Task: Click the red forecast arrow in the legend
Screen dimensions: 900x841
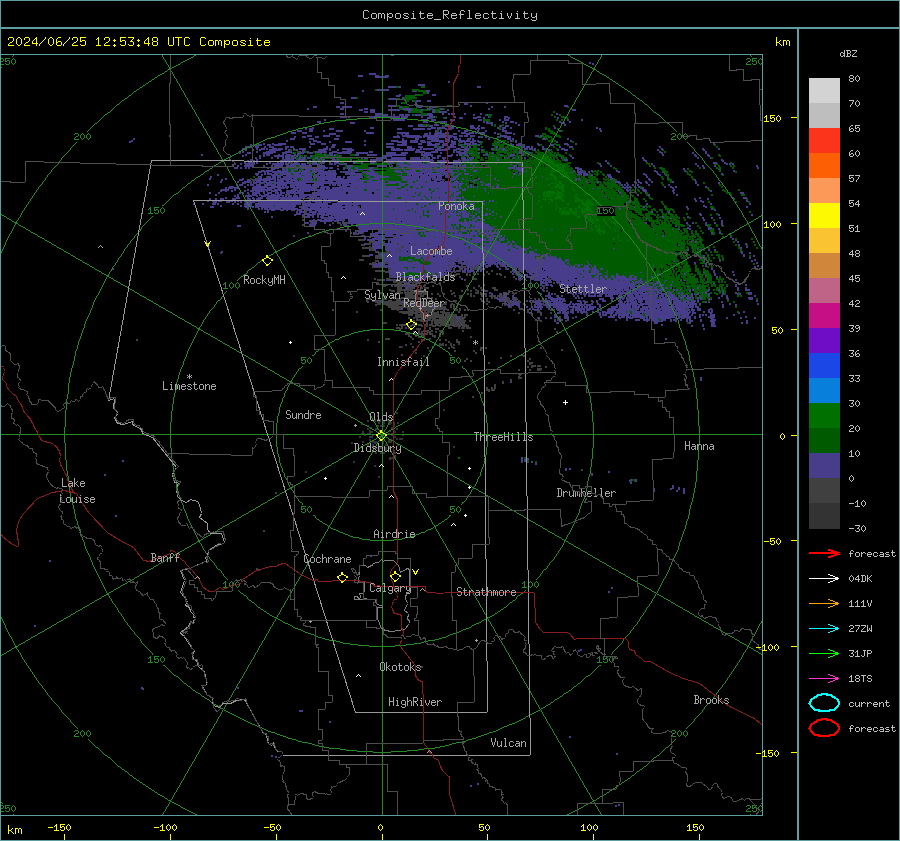Action: 824,553
